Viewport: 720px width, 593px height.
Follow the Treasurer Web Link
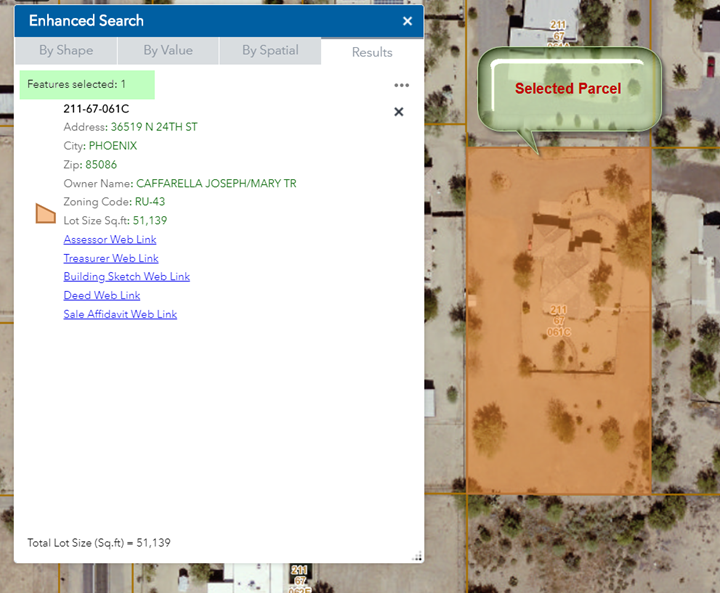(110, 258)
